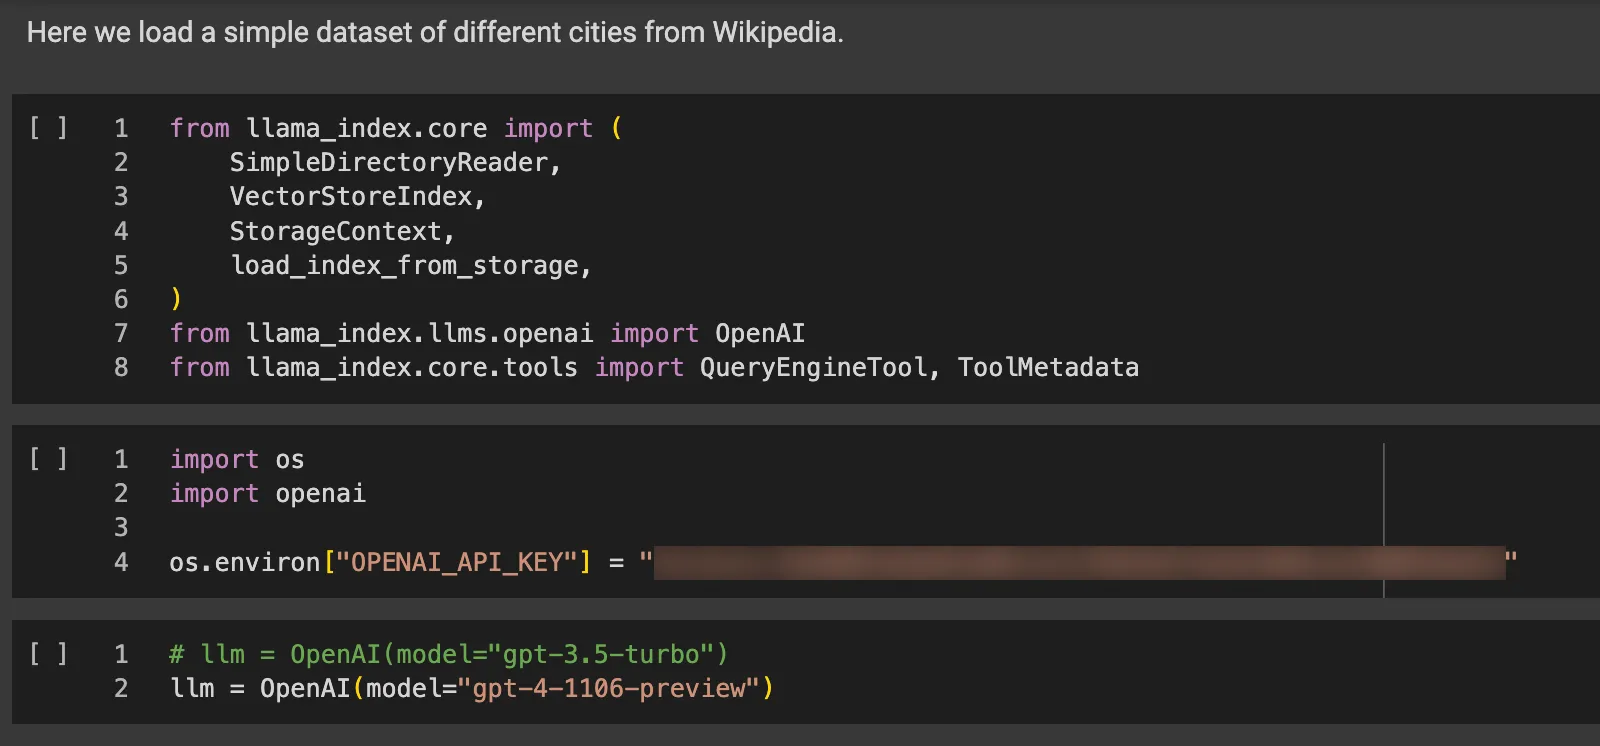Click the closing parenthesis on line 6

tap(176, 299)
